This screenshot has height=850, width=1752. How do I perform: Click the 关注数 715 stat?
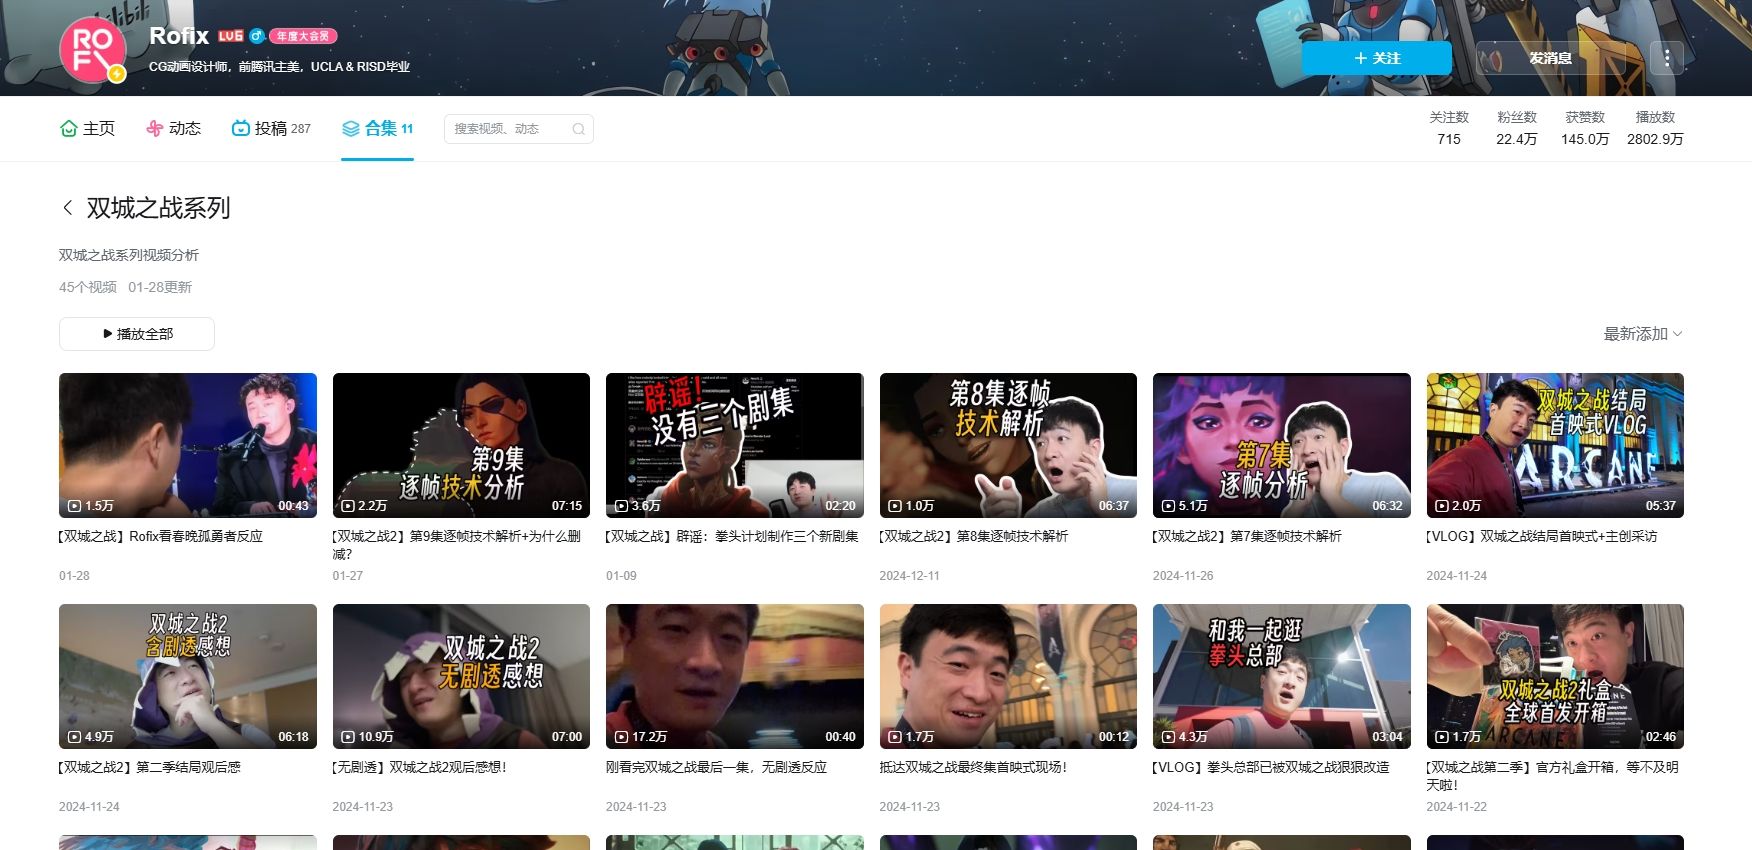click(x=1449, y=128)
